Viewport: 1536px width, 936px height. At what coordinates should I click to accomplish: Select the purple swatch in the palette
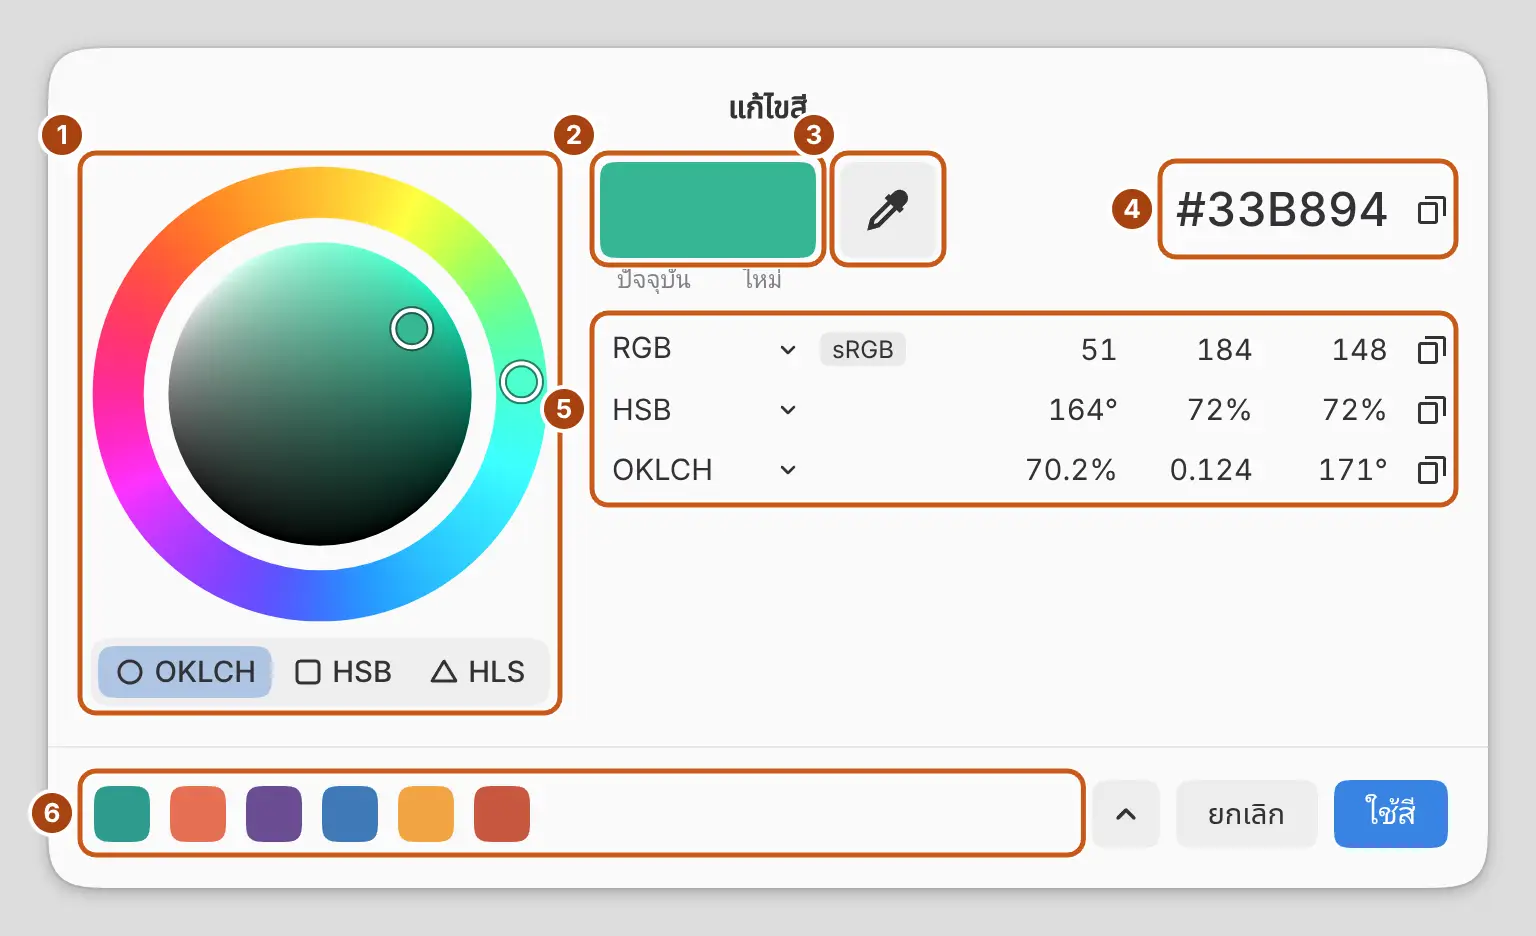274,814
